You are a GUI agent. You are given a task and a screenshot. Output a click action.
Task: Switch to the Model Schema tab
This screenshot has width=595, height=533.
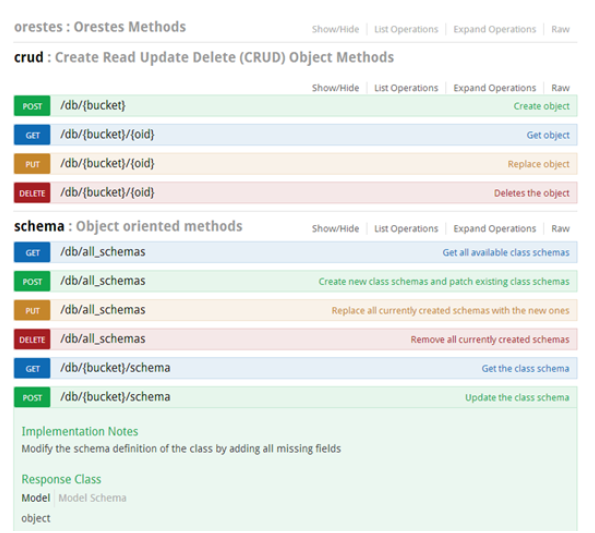point(92,498)
